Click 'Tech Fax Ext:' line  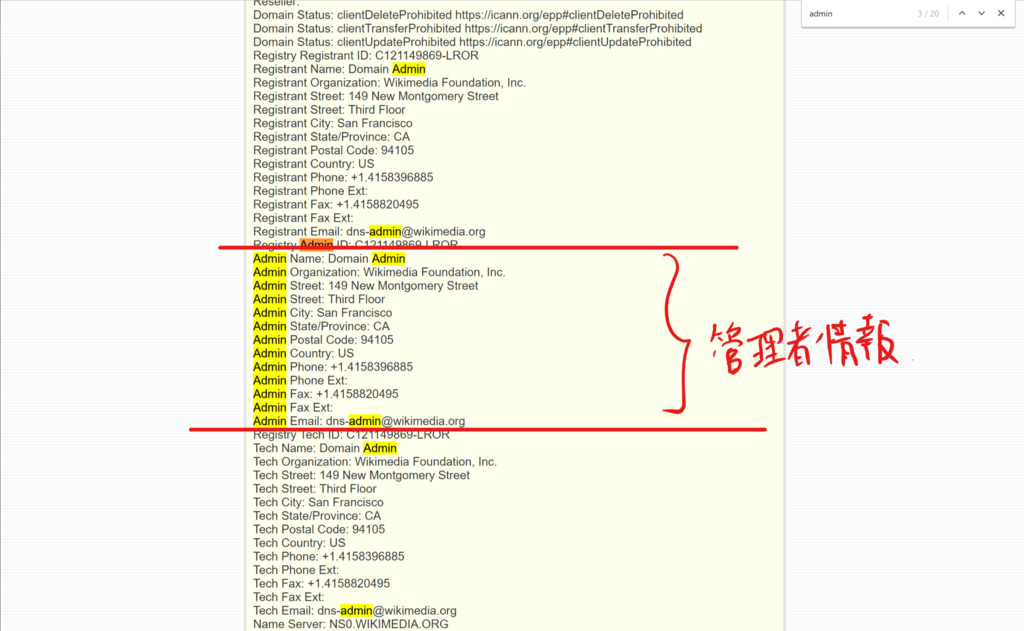(289, 597)
